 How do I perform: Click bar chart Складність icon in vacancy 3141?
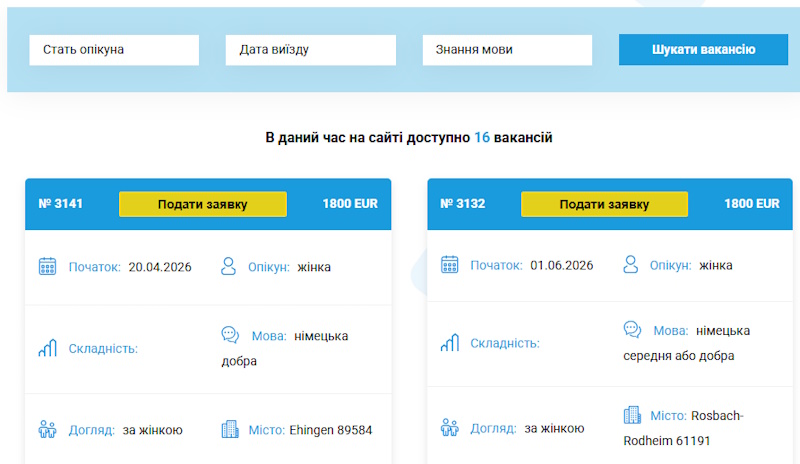(47, 348)
